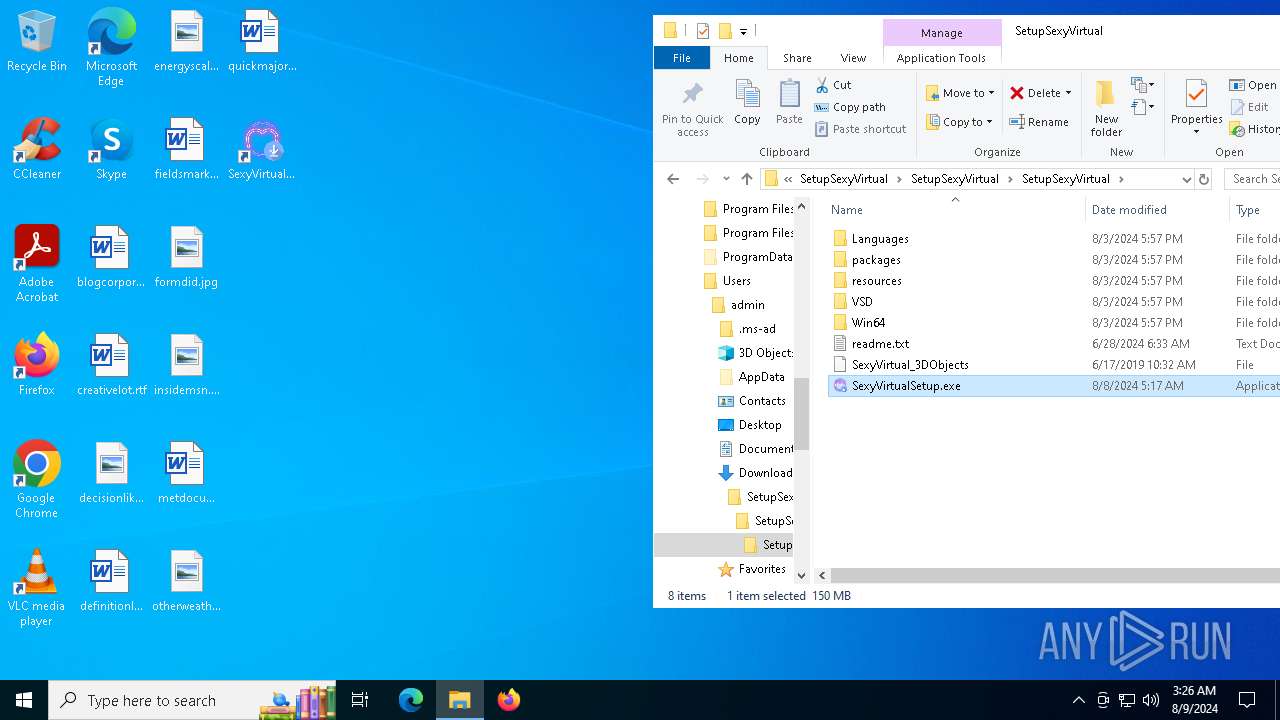1280x720 pixels.
Task: Open Delete dropdown arrow
Action: click(x=1068, y=93)
